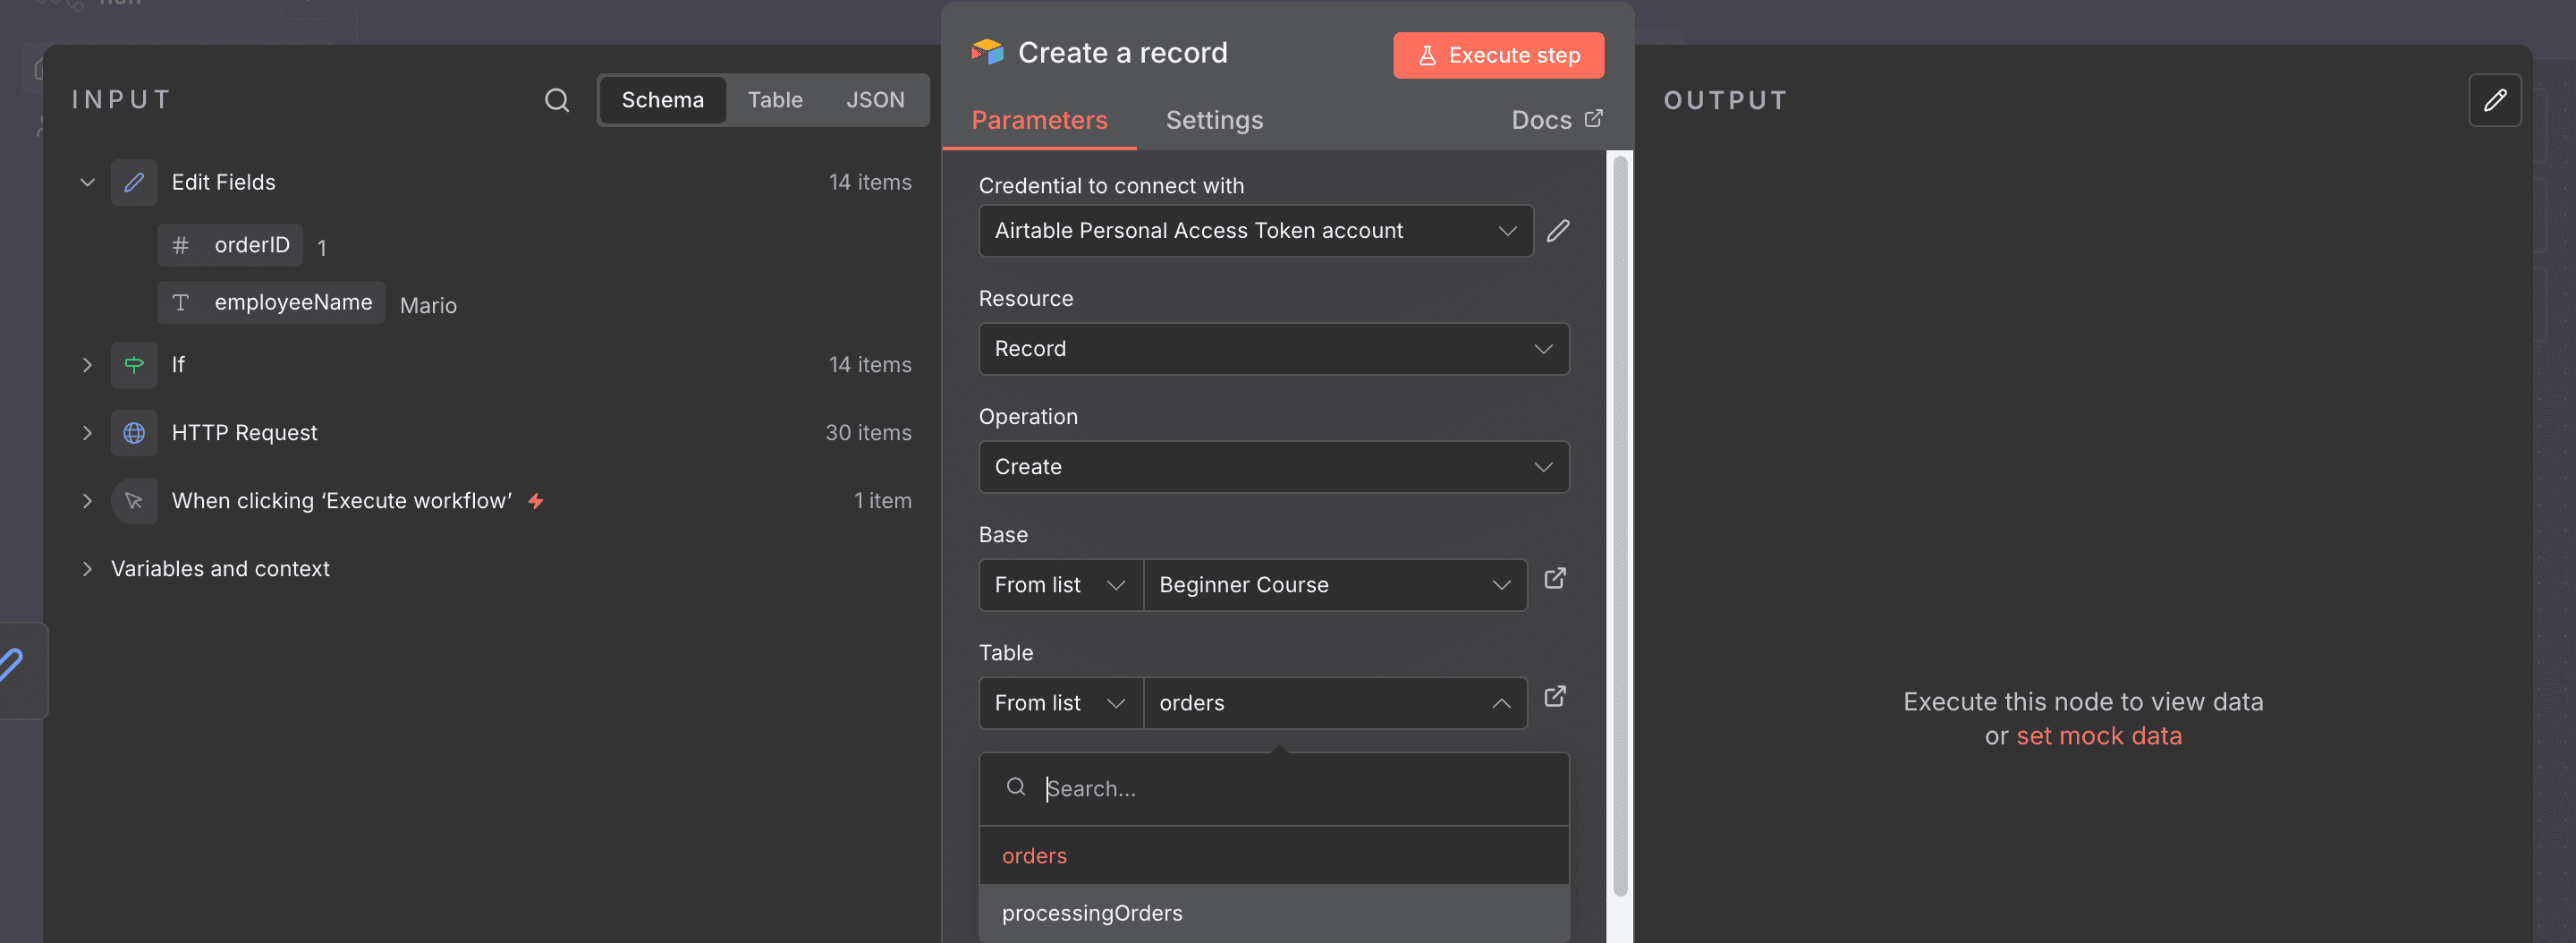Expand Variables and context section
The height and width of the screenshot is (943, 2576).
click(x=87, y=569)
